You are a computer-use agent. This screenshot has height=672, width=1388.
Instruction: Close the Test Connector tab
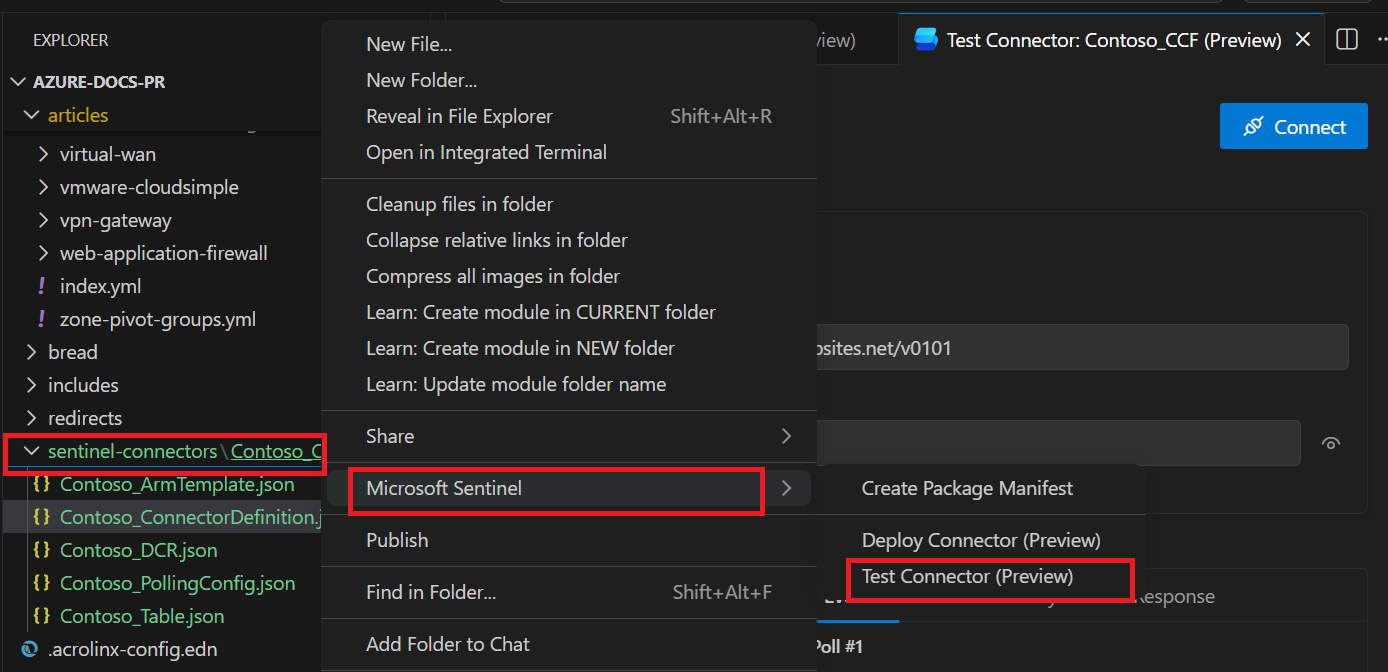tap(1302, 40)
